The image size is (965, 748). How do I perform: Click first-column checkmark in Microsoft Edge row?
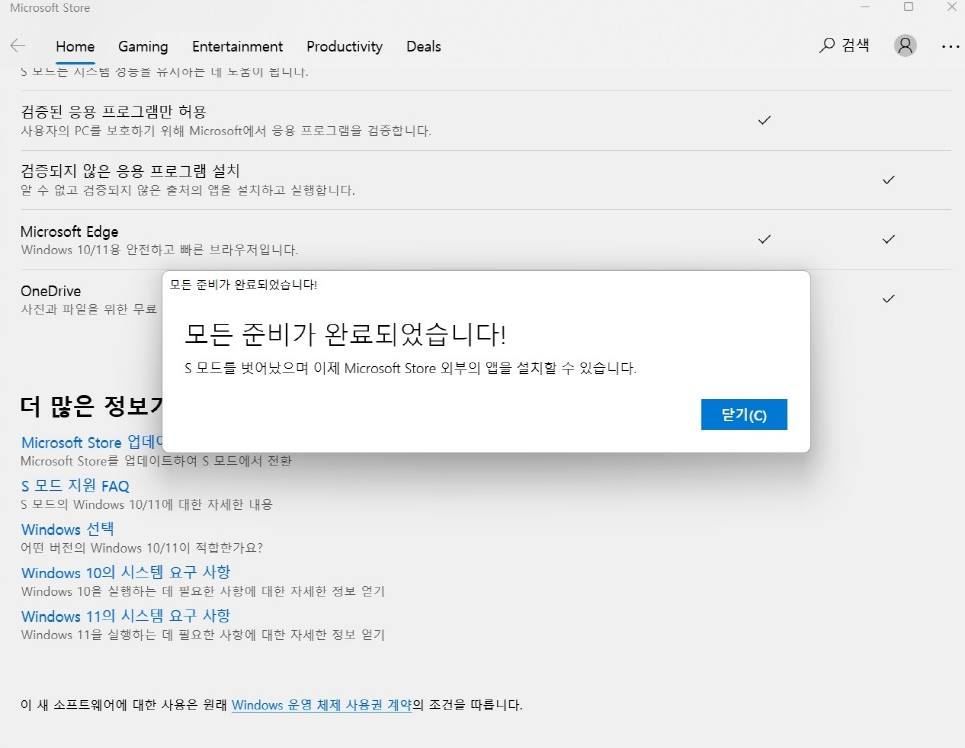(x=764, y=239)
